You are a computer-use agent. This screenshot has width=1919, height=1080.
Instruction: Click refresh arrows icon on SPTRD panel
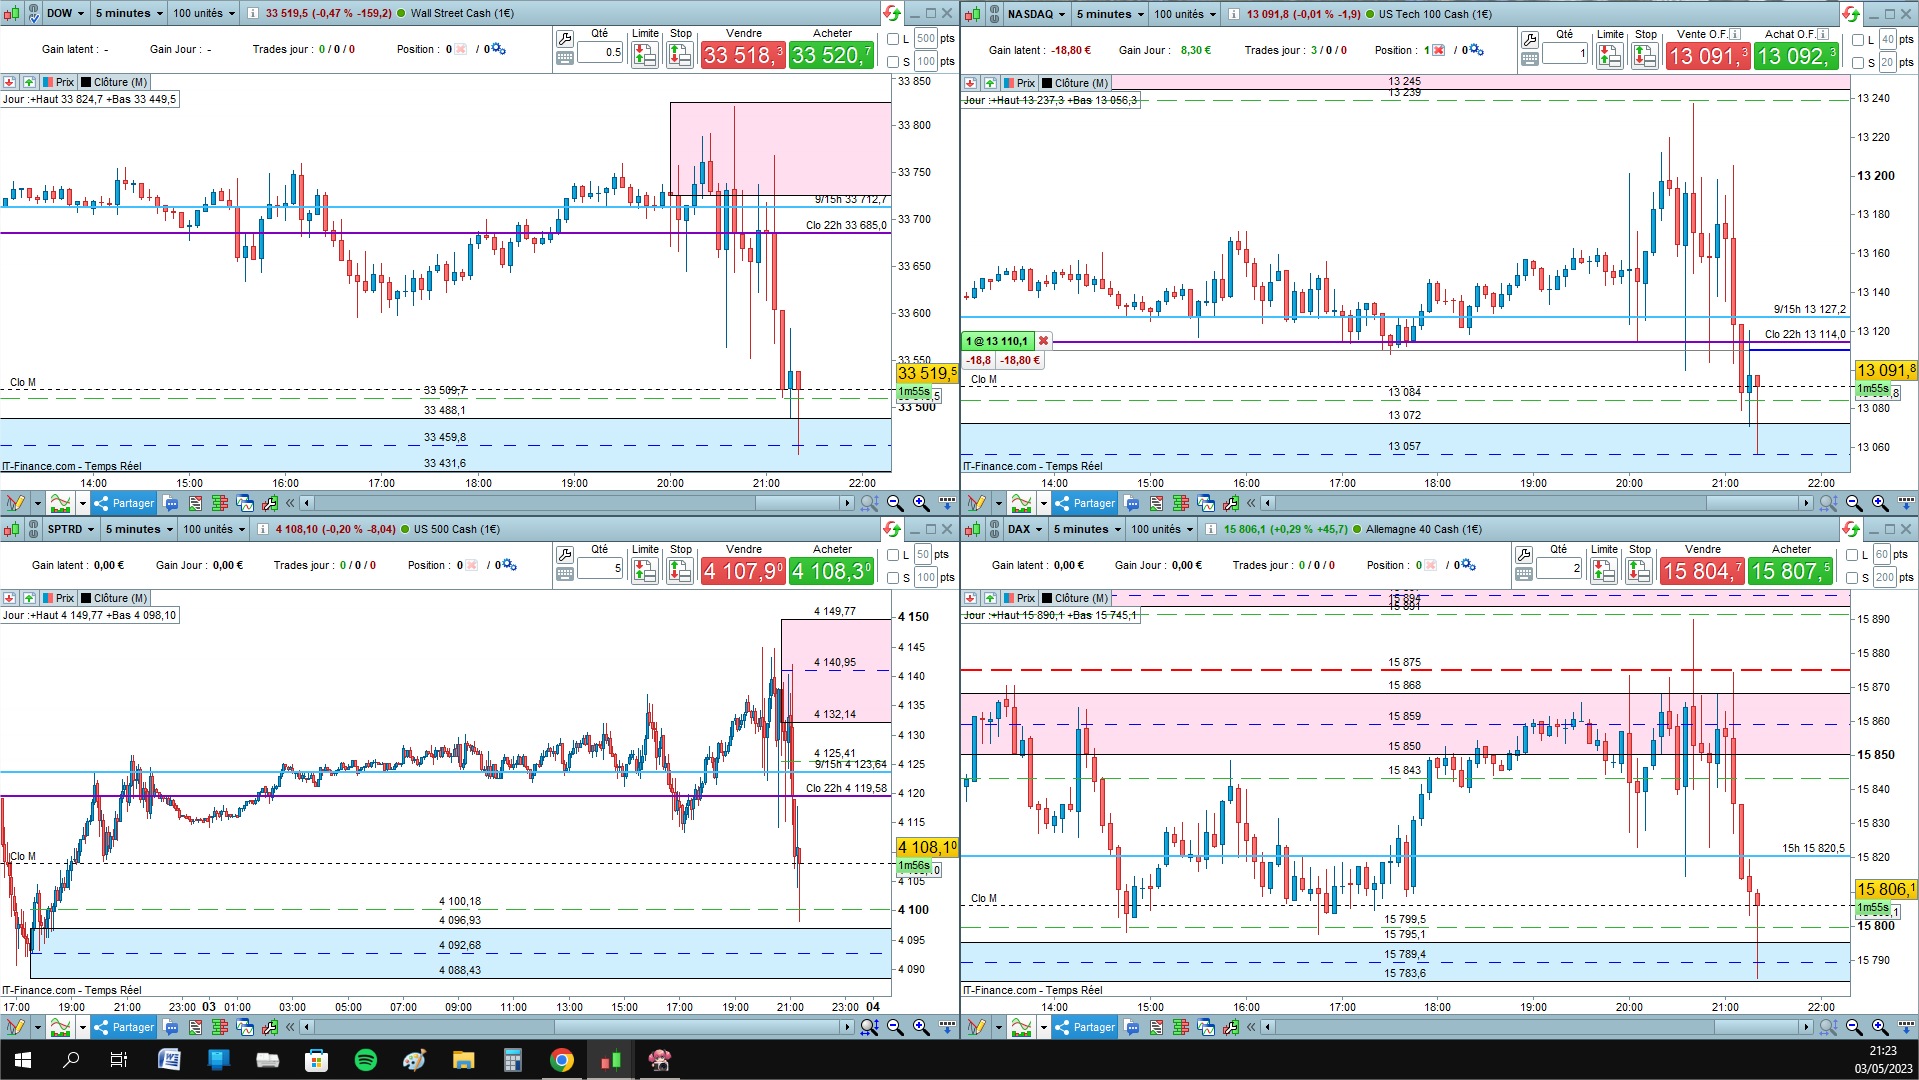(891, 529)
